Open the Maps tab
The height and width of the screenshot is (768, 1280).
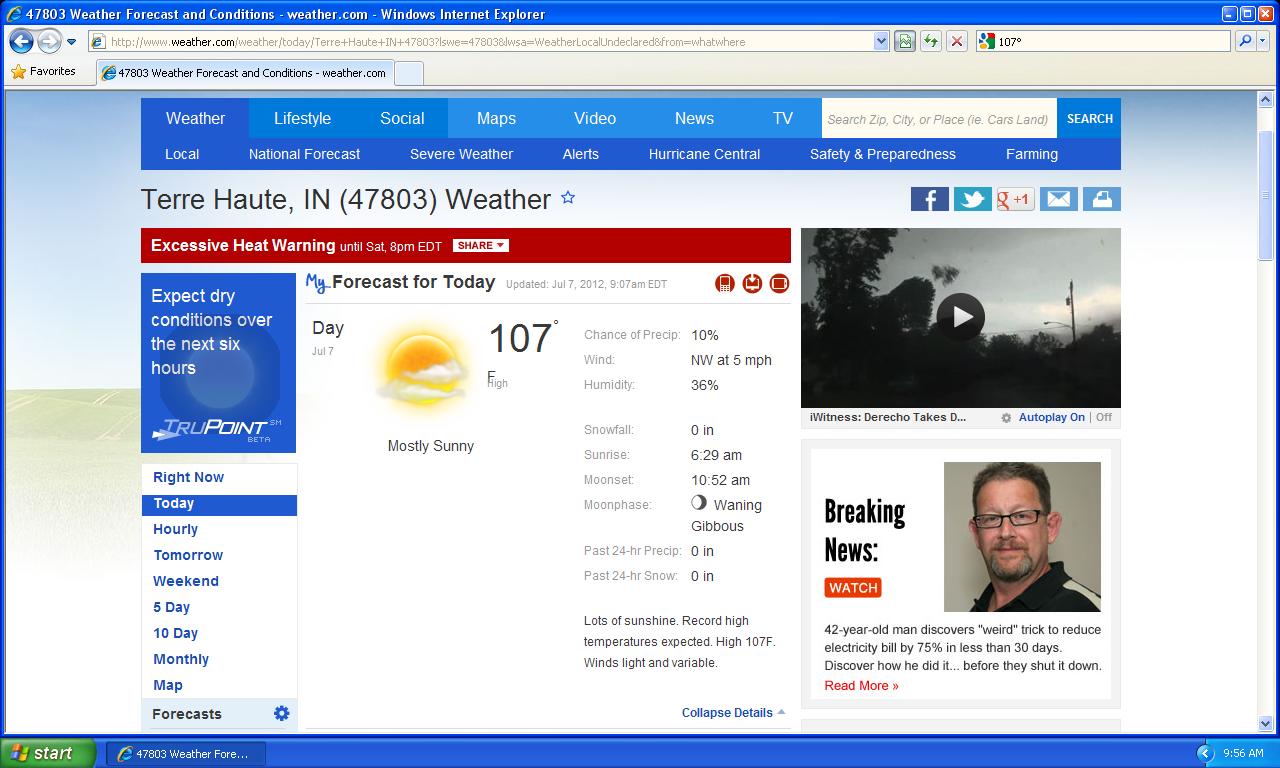tap(496, 118)
